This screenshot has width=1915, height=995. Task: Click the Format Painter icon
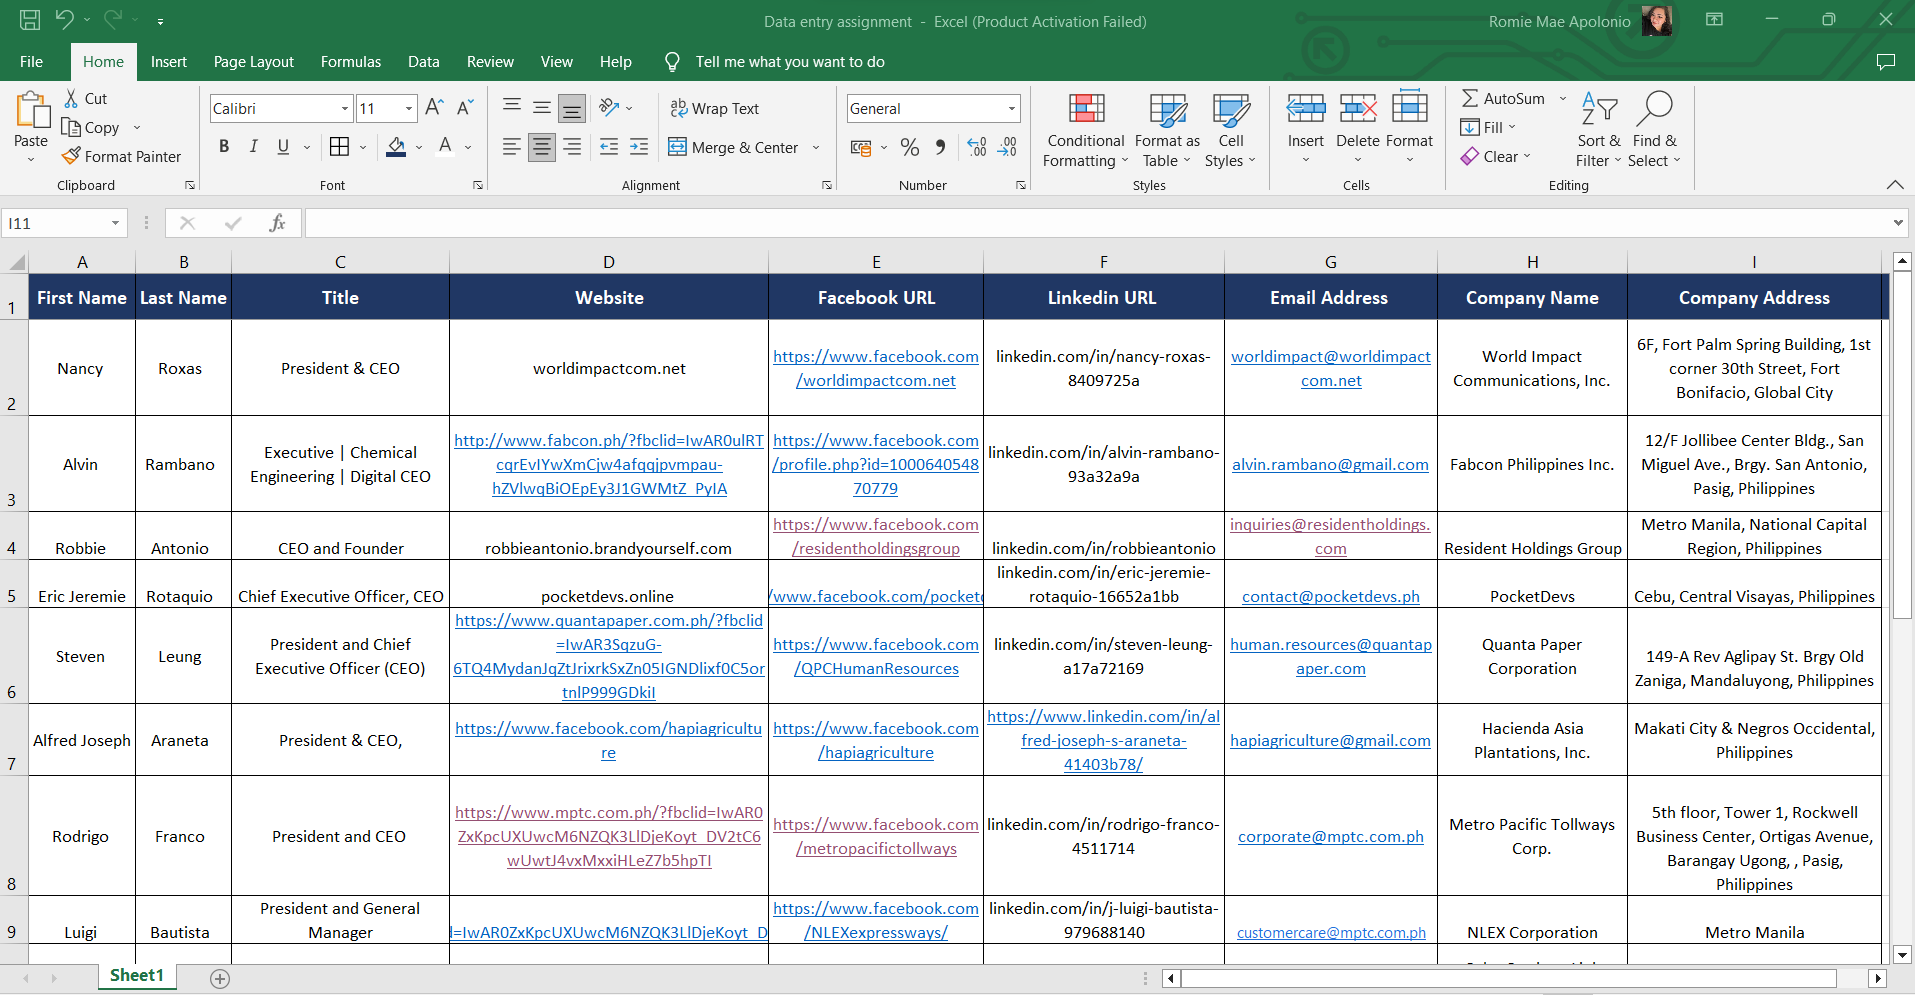click(x=71, y=156)
